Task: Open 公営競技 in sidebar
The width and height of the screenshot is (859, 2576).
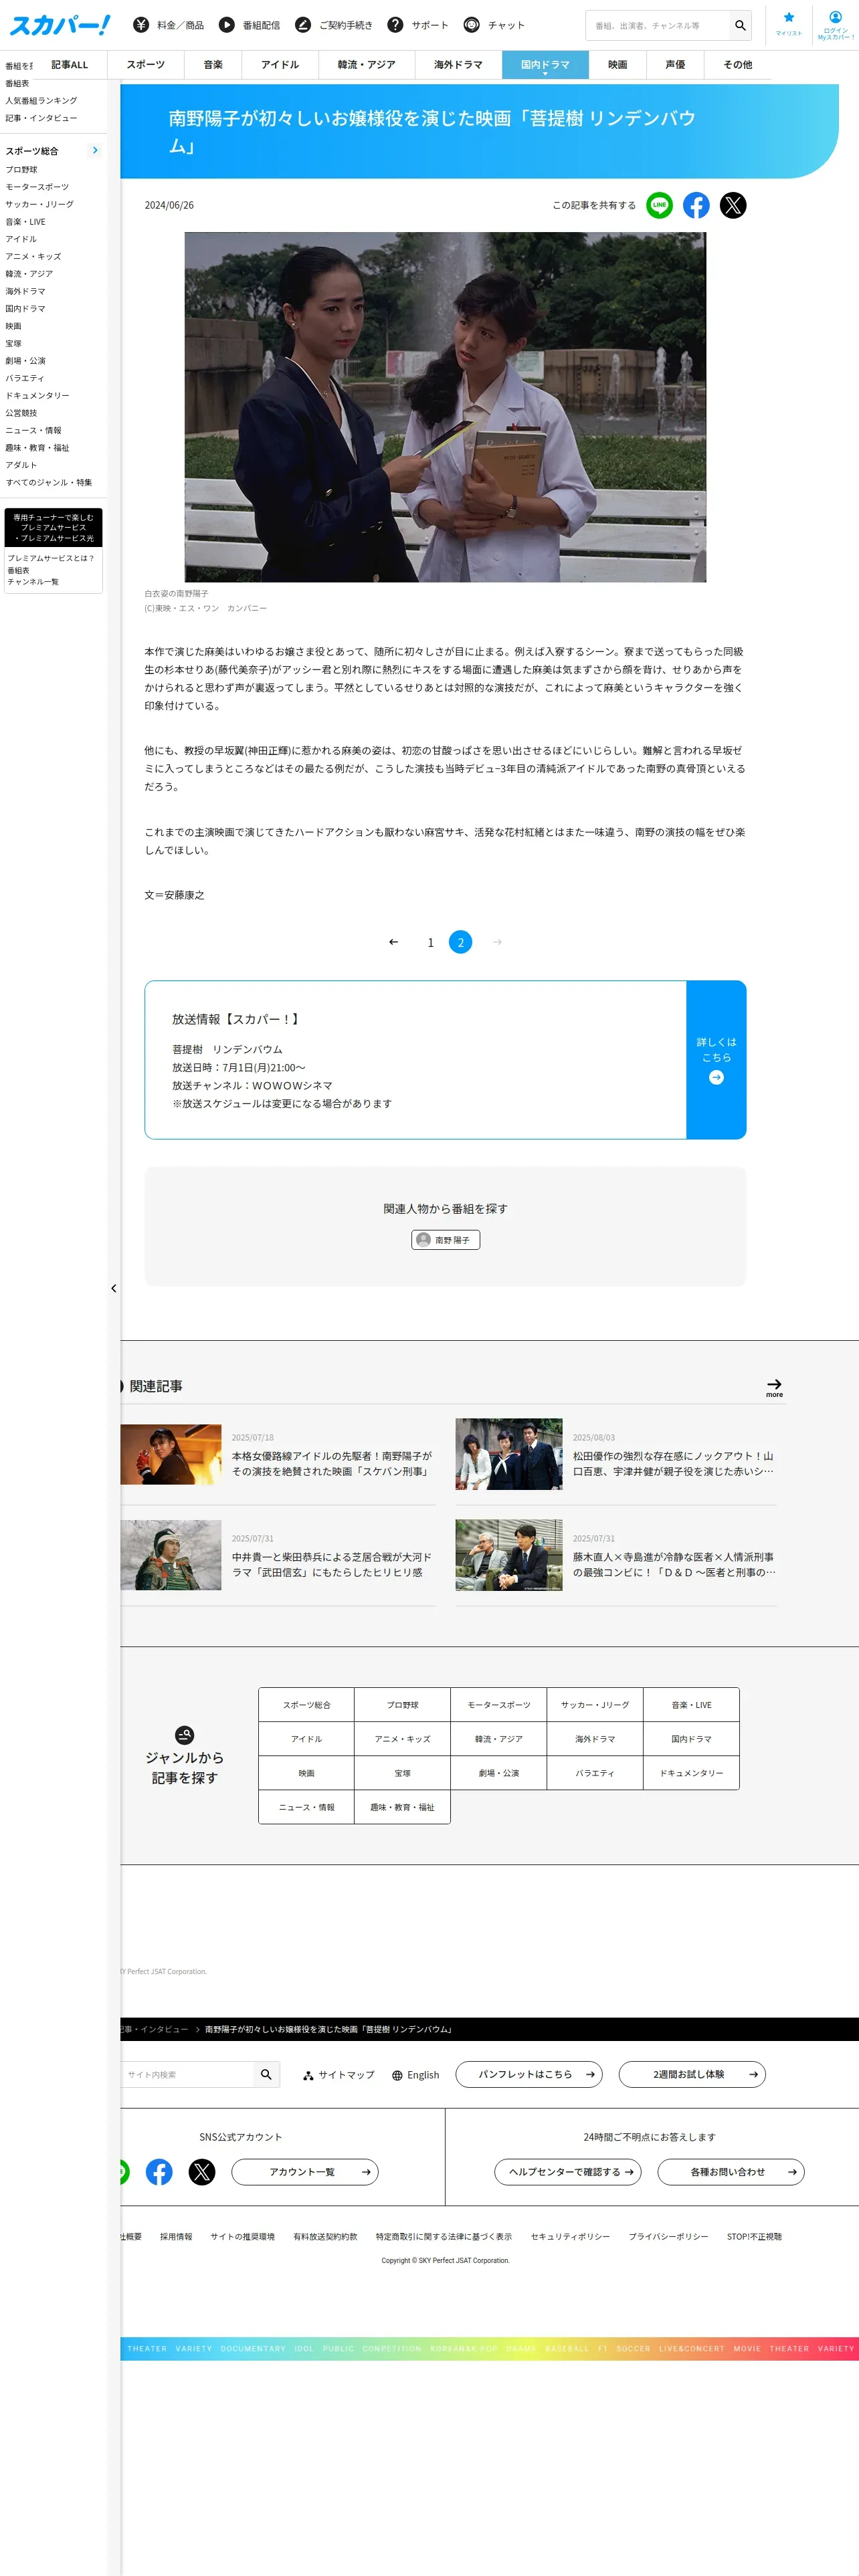Action: [x=21, y=413]
